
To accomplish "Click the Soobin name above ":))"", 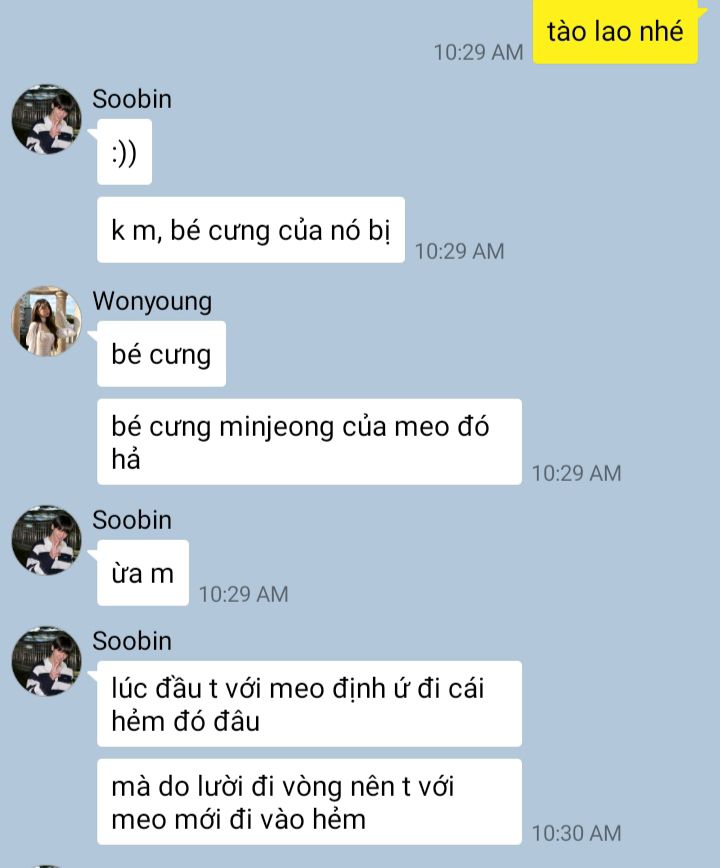I will coord(132,99).
